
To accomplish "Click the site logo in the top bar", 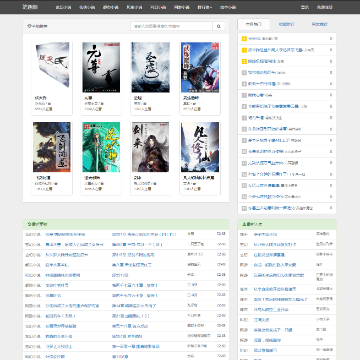I will point(30,7).
